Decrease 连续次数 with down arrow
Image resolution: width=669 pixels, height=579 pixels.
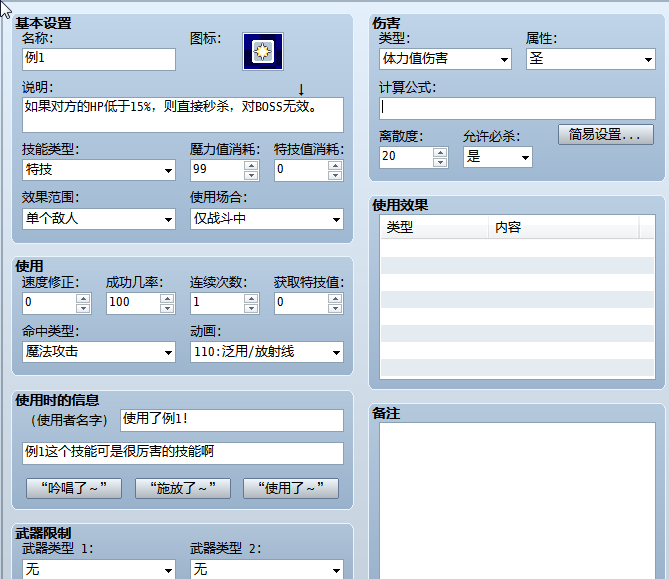pyautogui.click(x=251, y=308)
